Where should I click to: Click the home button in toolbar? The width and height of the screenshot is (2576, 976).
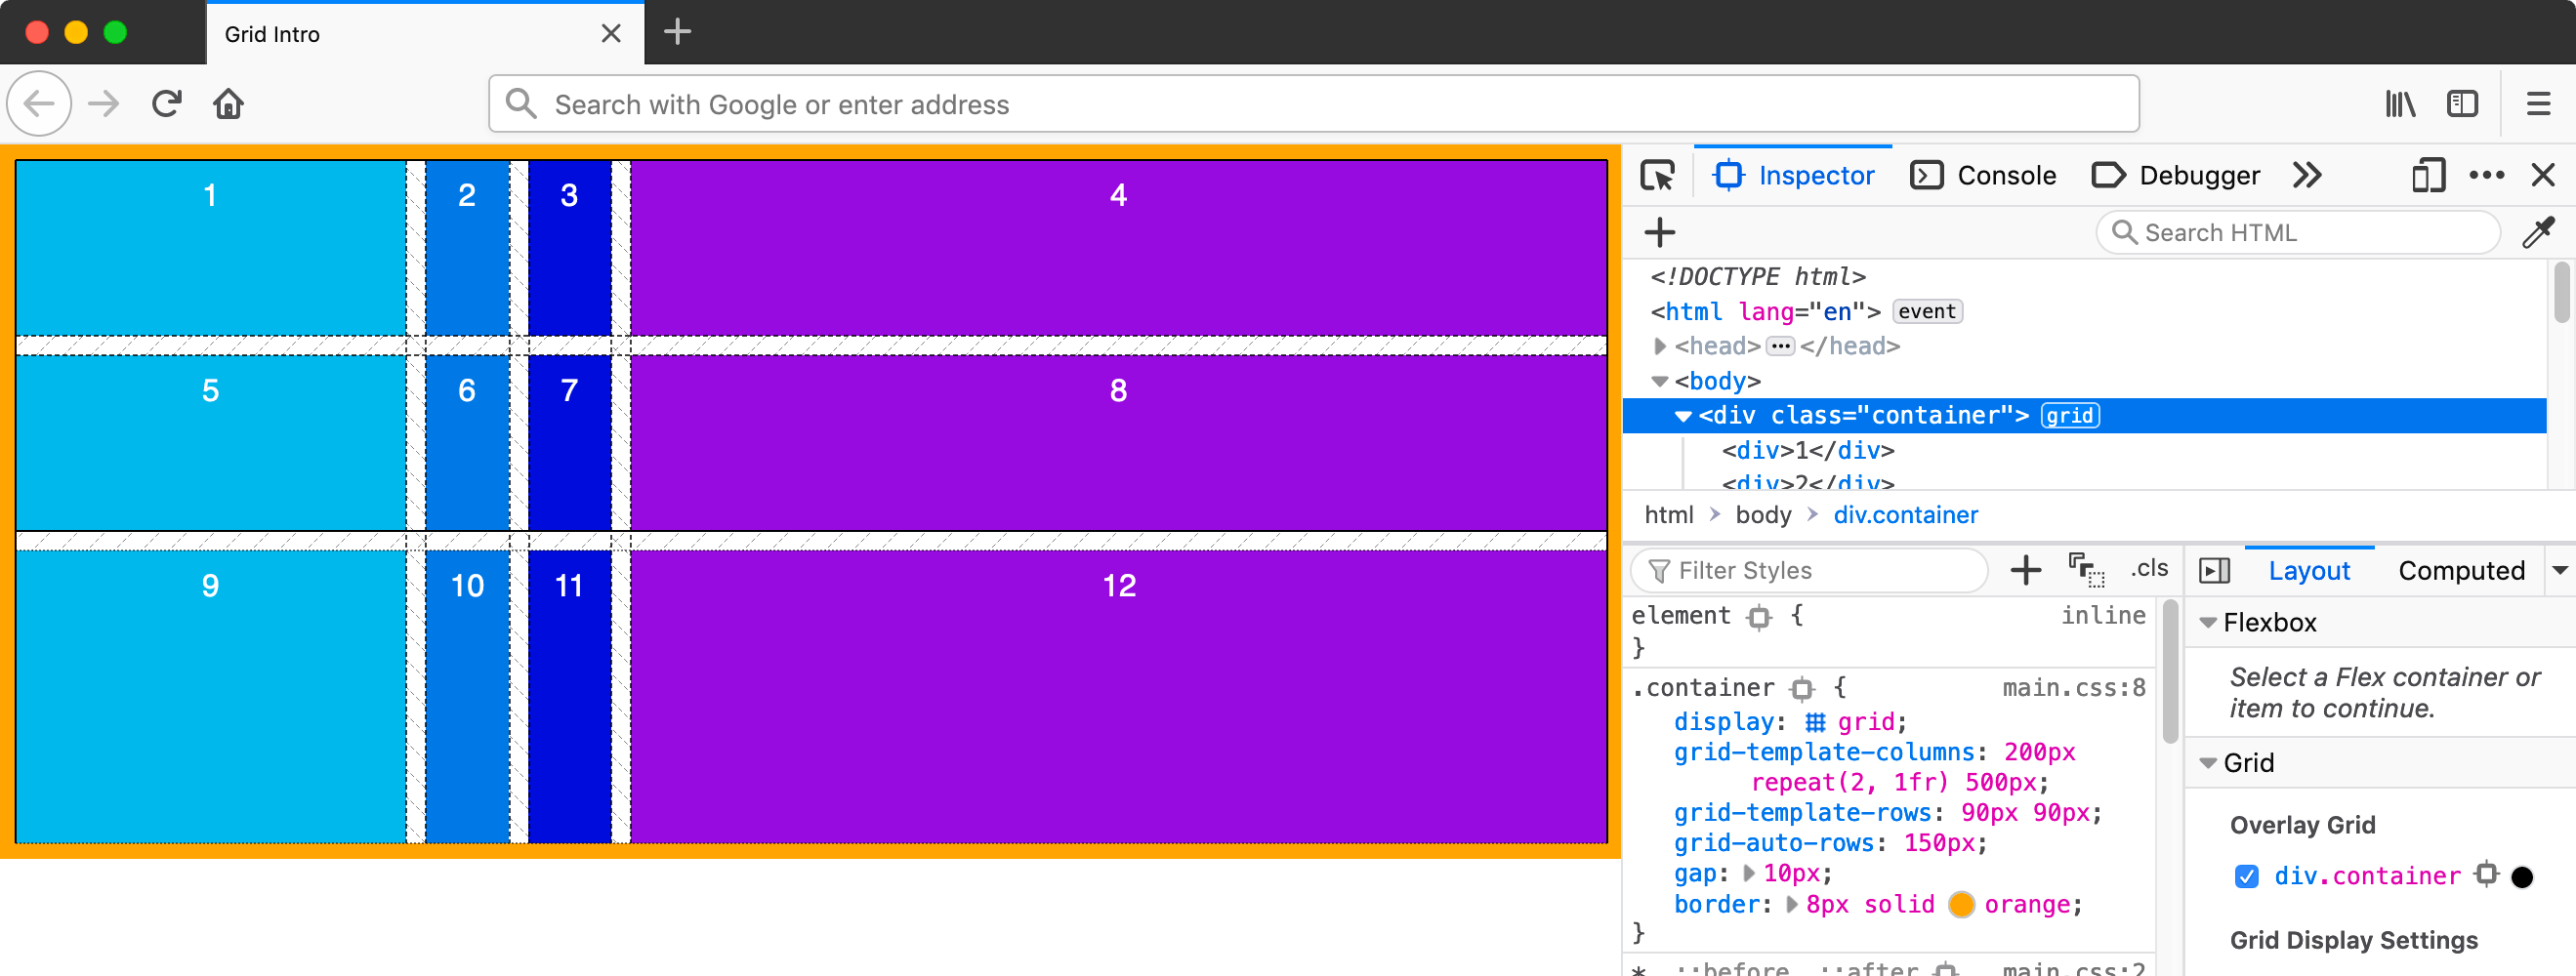coord(228,104)
